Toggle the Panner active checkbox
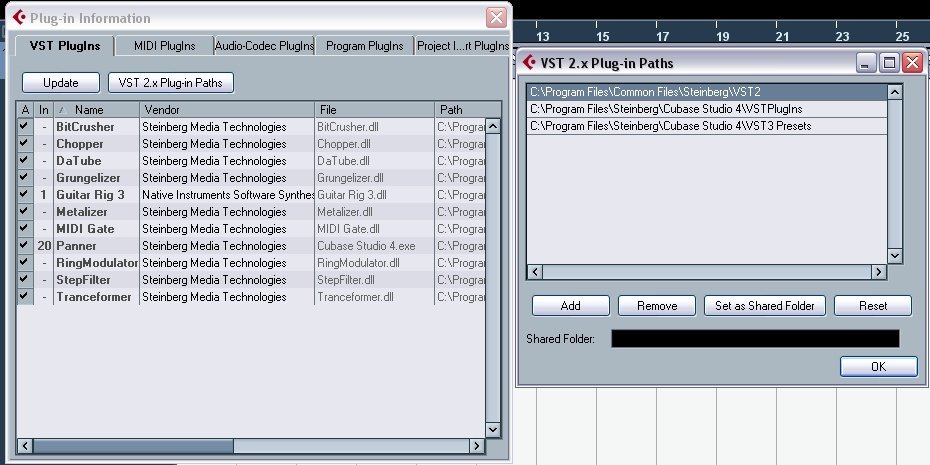This screenshot has height=465, width=930. (24, 246)
